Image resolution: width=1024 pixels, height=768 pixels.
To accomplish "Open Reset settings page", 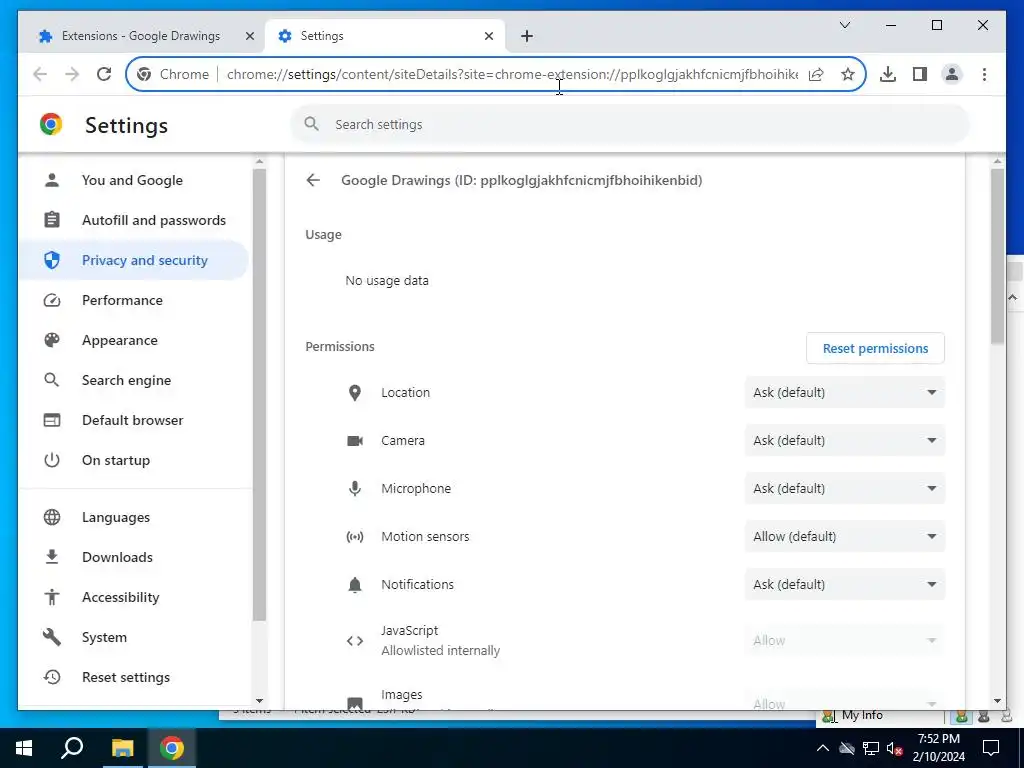I will 134,677.
